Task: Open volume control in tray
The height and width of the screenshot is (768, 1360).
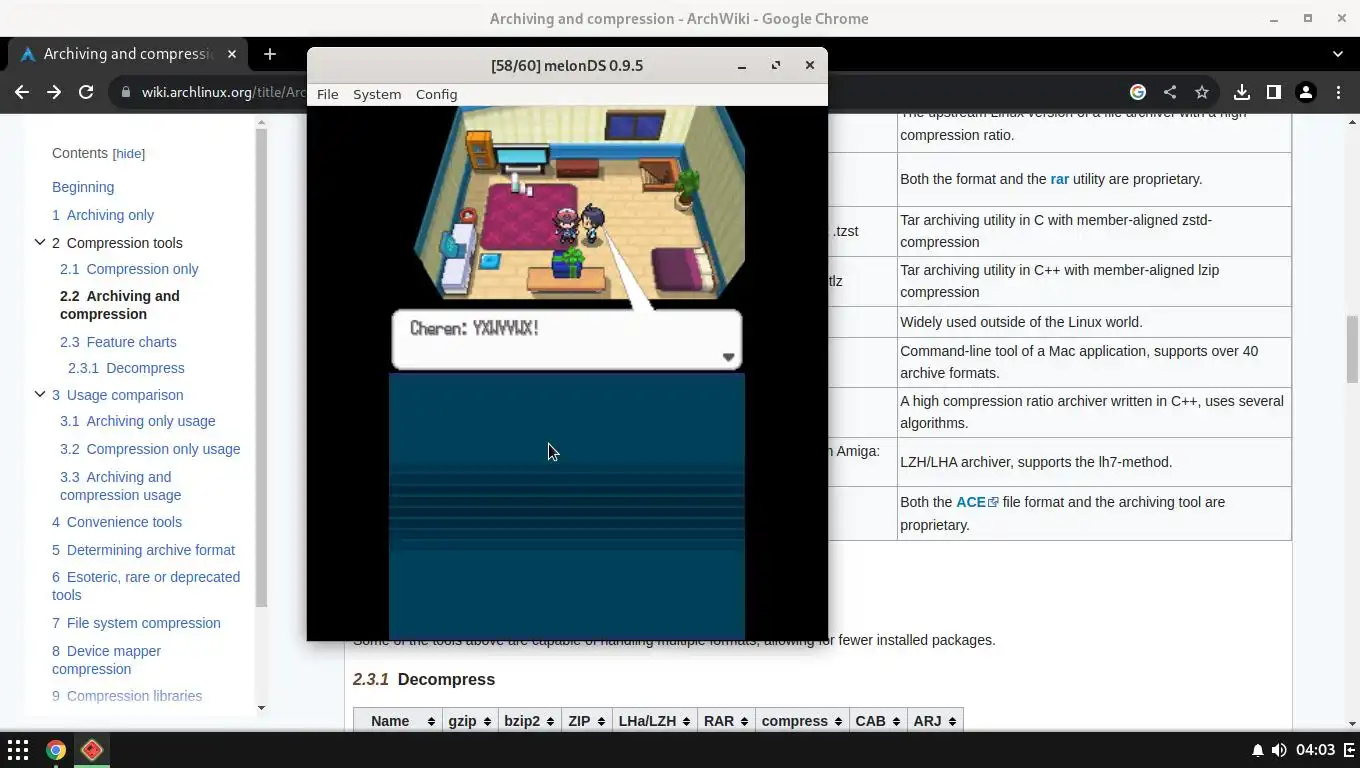Action: point(1279,750)
